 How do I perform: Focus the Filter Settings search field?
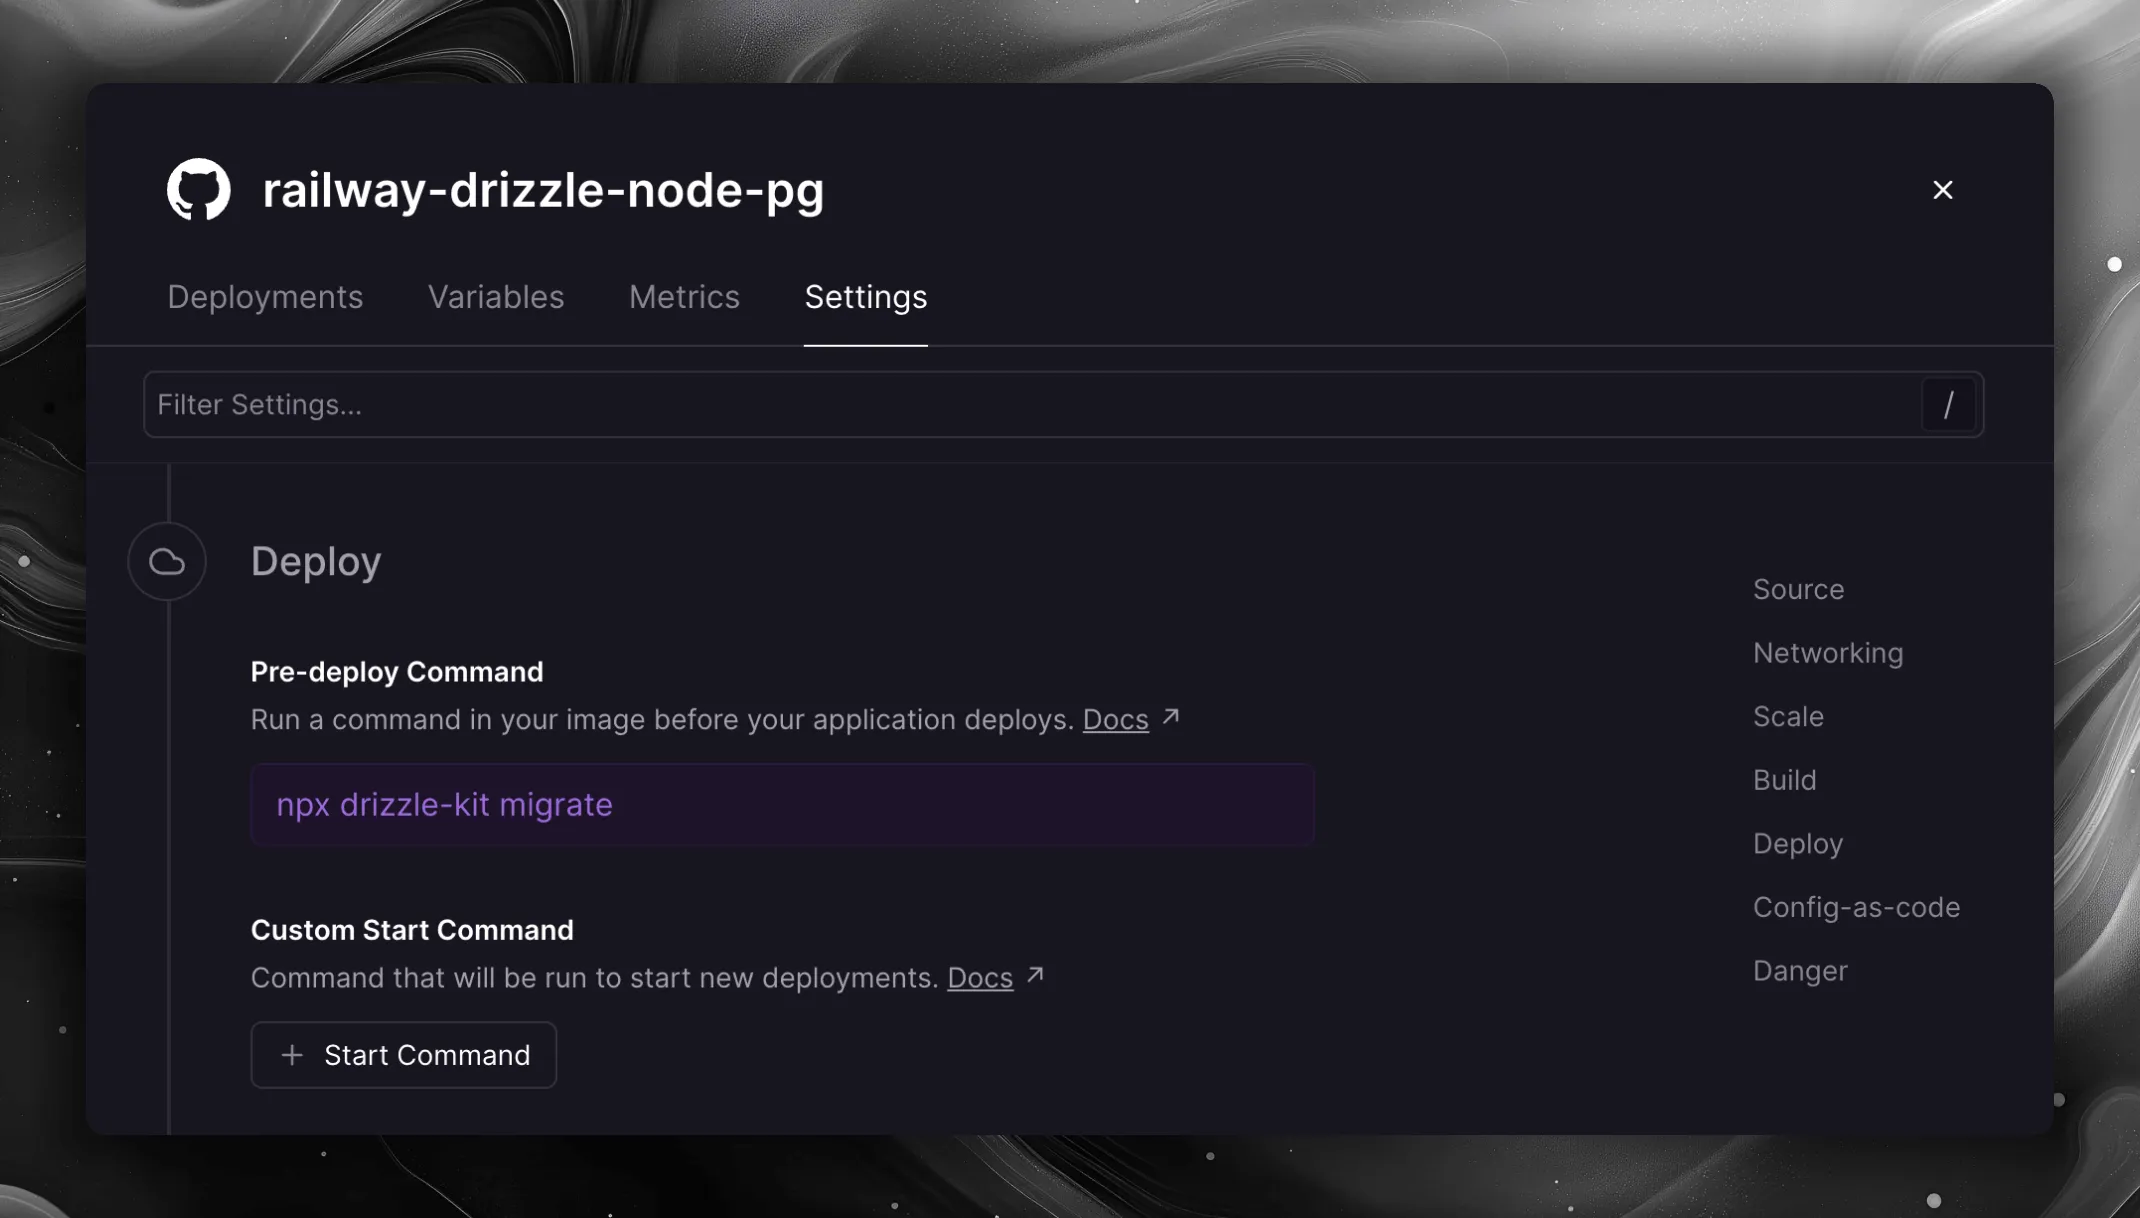coord(1030,405)
